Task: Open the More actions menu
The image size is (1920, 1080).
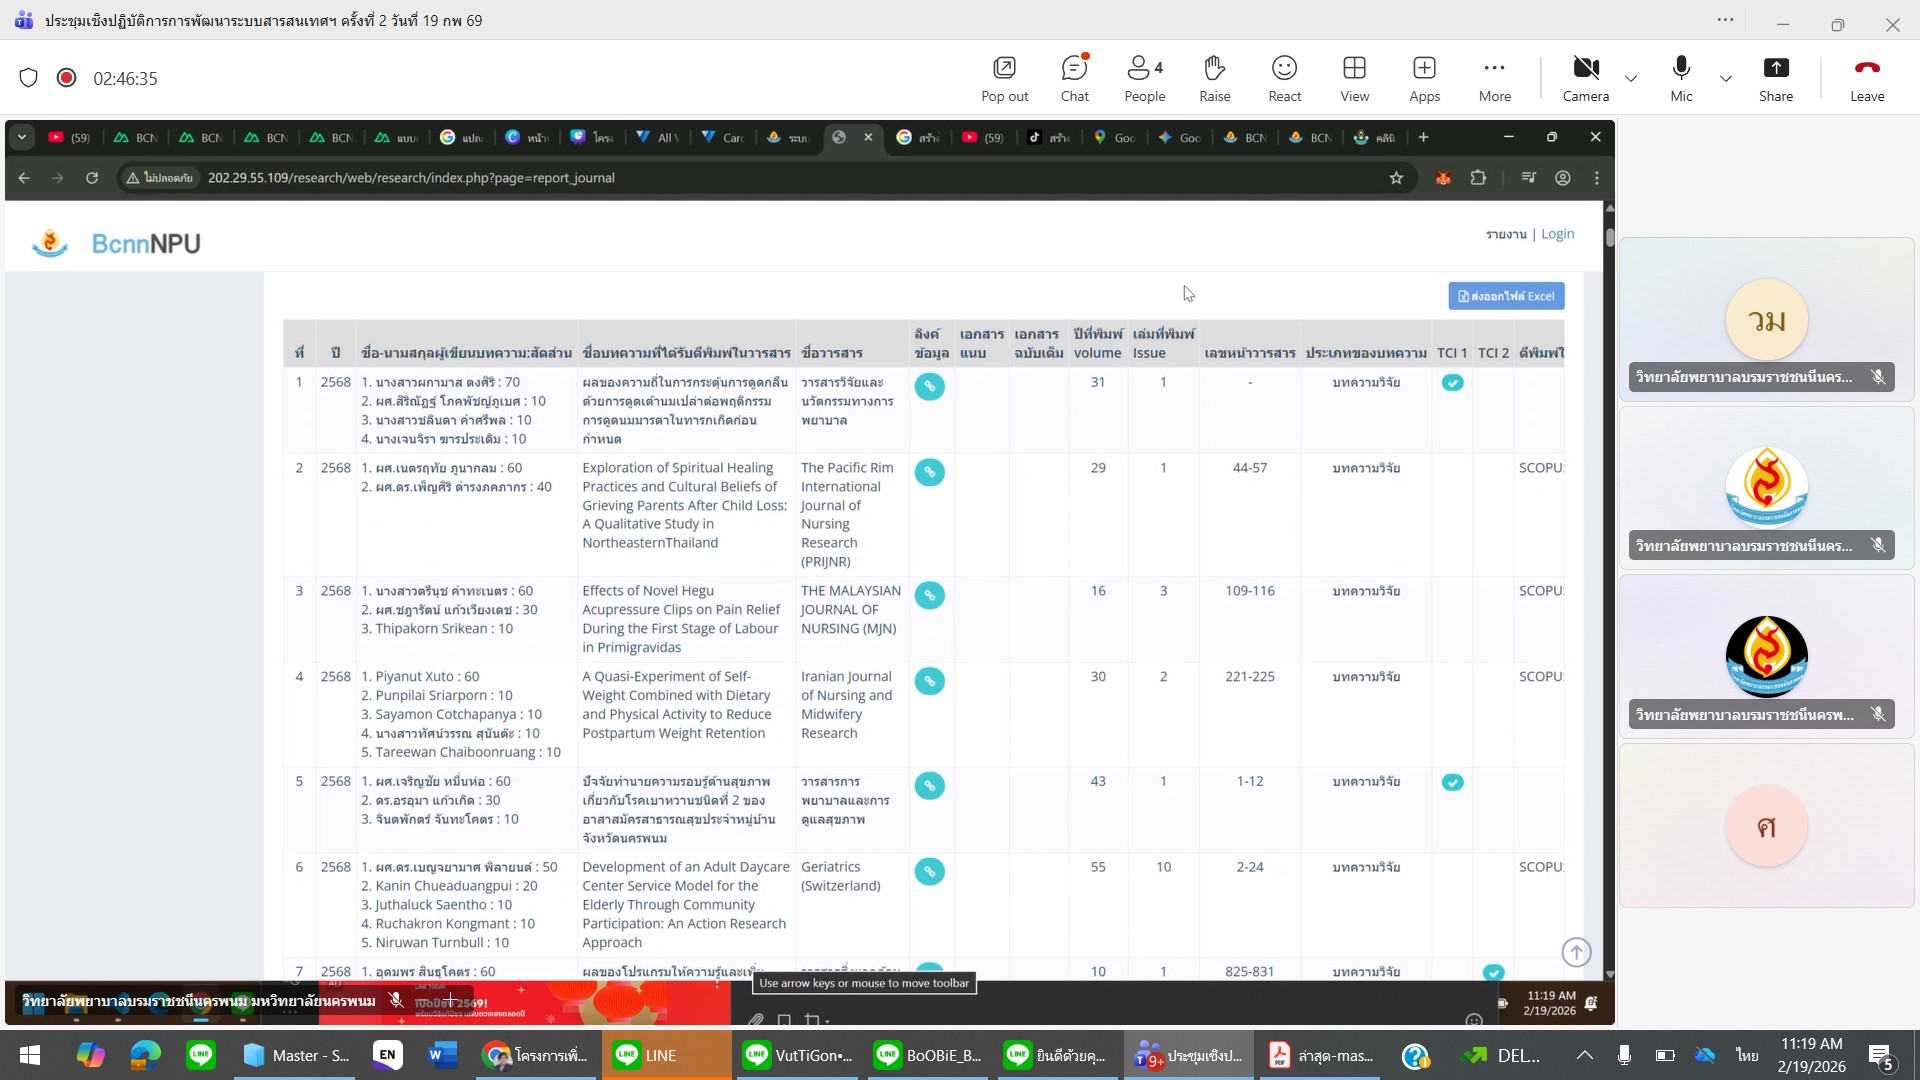Action: coord(1494,78)
